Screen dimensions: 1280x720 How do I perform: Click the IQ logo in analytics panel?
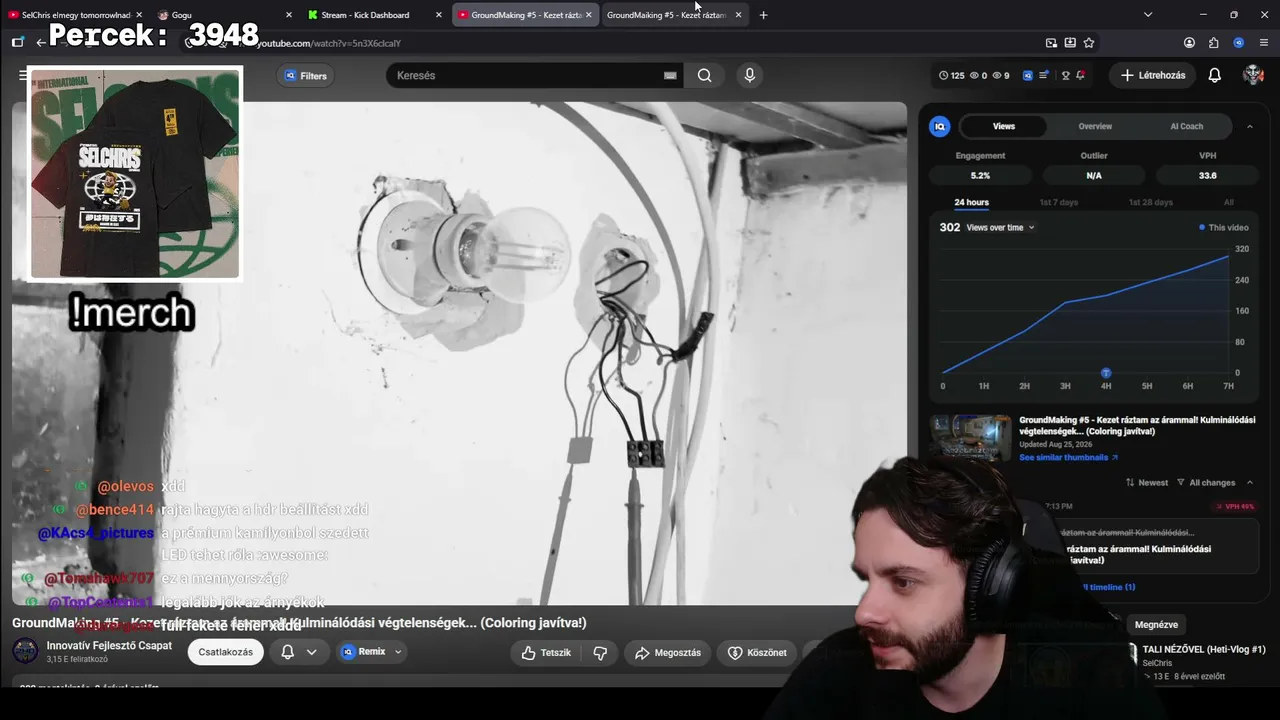(x=940, y=126)
